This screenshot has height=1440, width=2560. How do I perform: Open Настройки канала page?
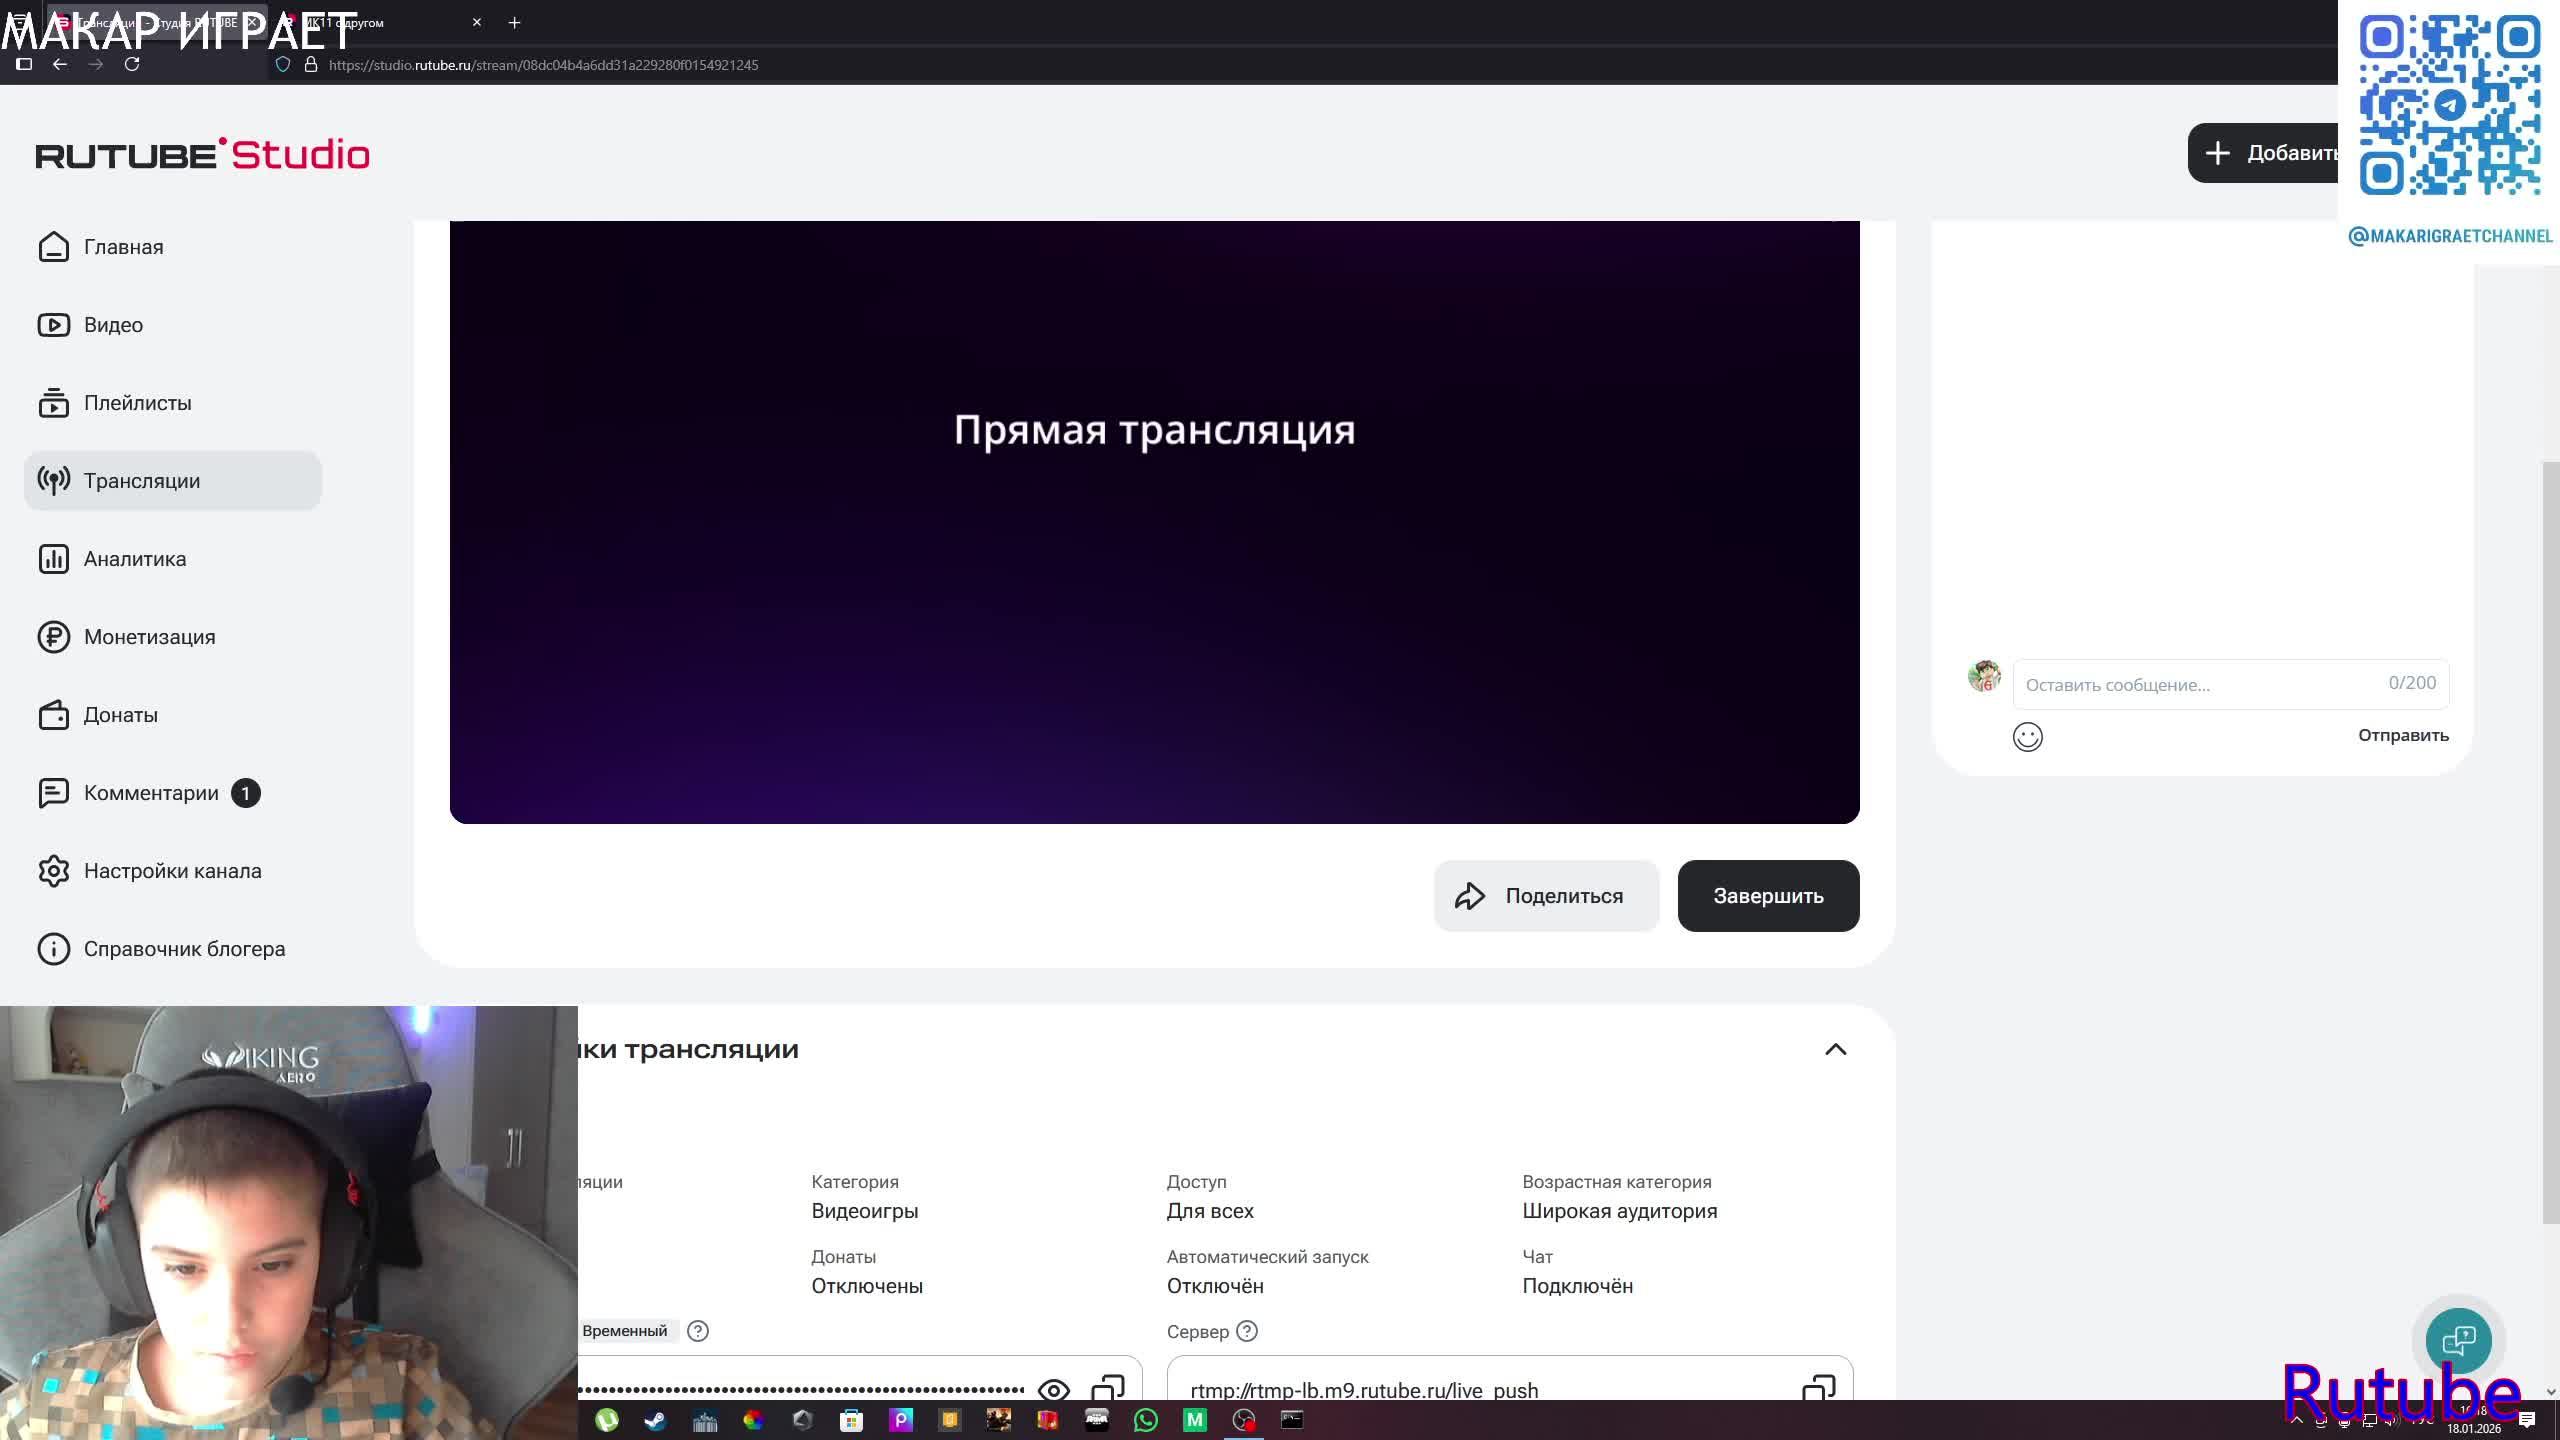[x=172, y=871]
